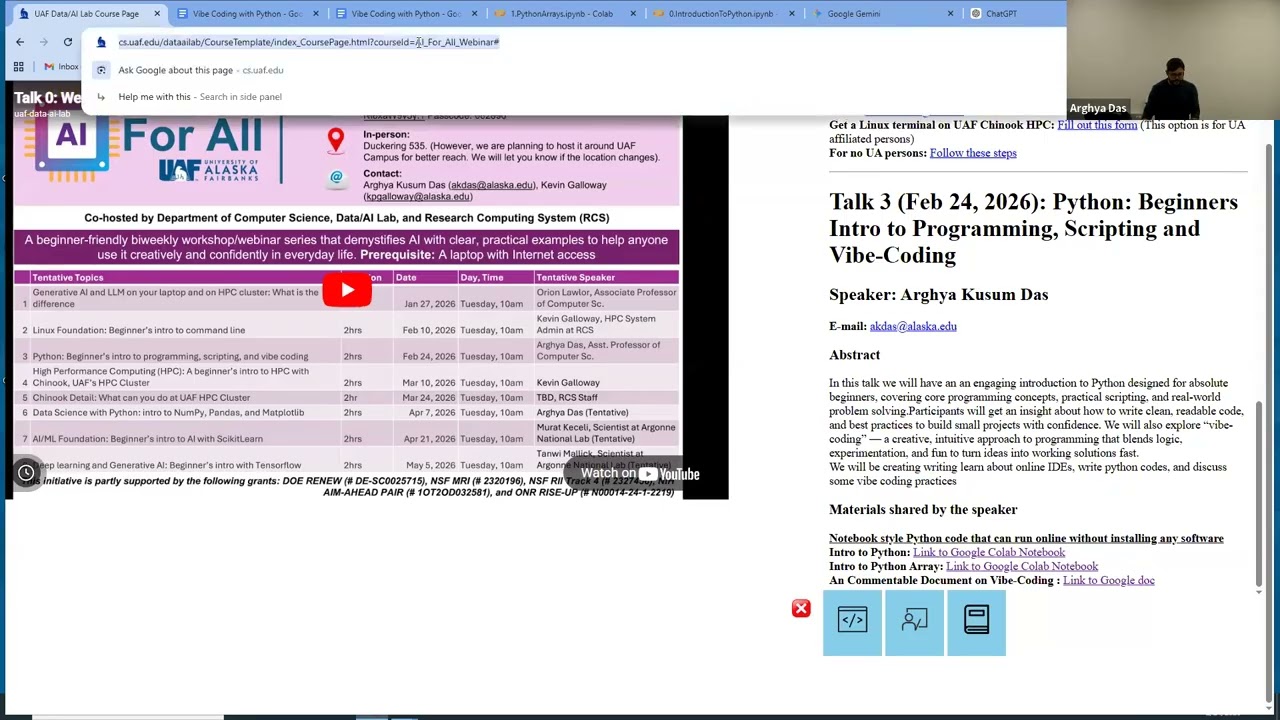1280x720 pixels.
Task: Click 'Speaker: Arghya Kusum Das' text
Action: point(938,295)
